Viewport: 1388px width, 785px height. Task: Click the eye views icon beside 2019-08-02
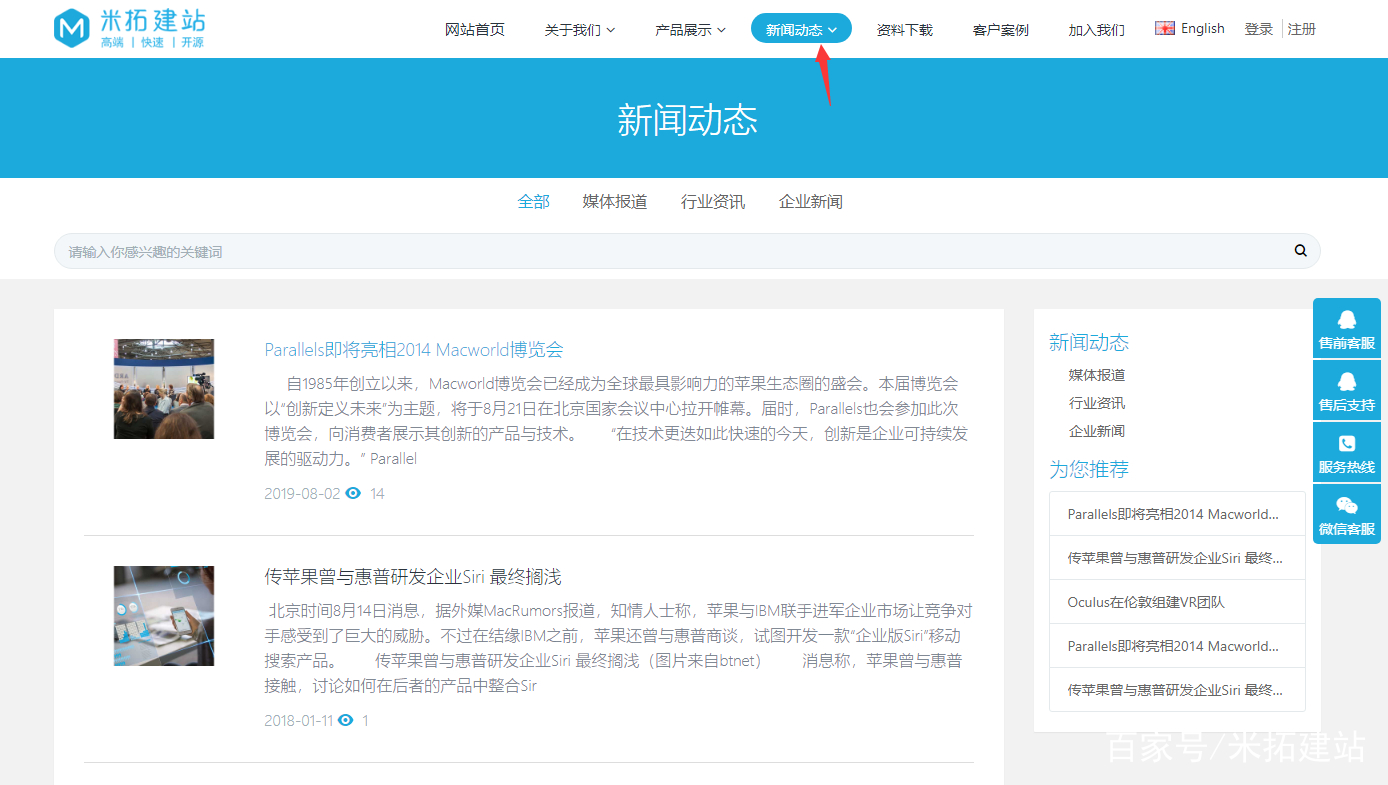click(x=353, y=493)
